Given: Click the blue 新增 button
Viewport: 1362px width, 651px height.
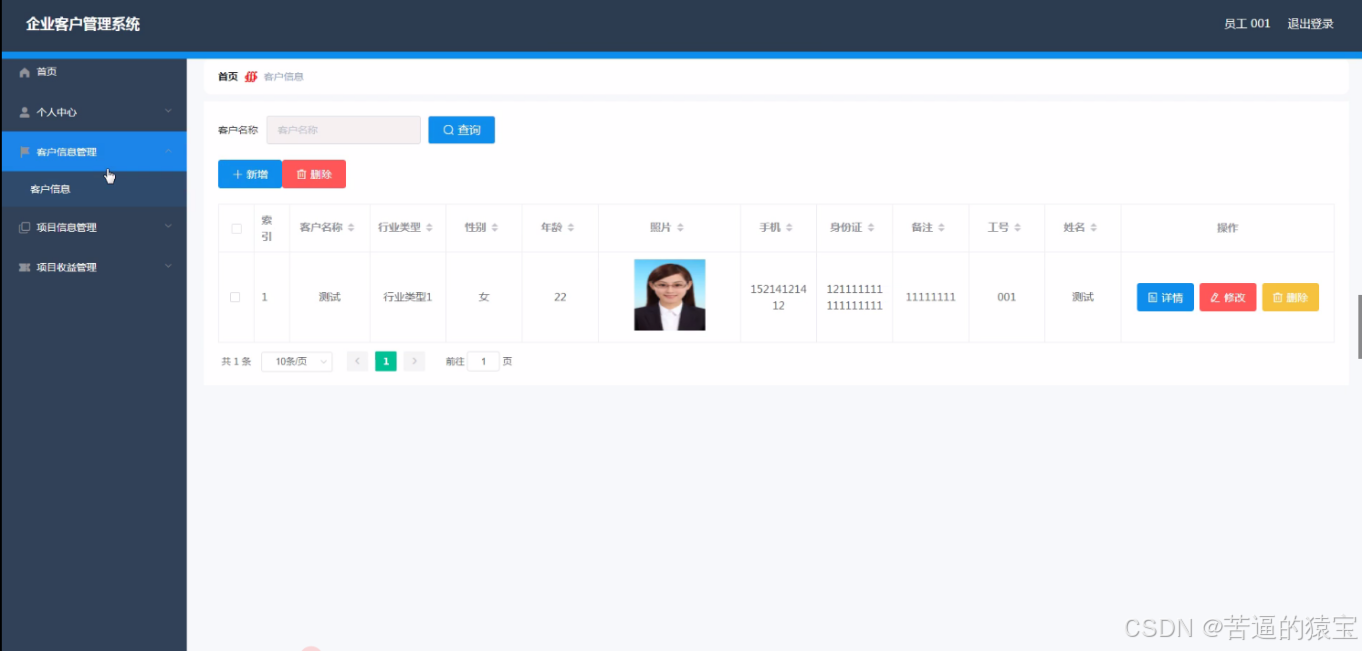Looking at the screenshot, I should click(x=250, y=174).
